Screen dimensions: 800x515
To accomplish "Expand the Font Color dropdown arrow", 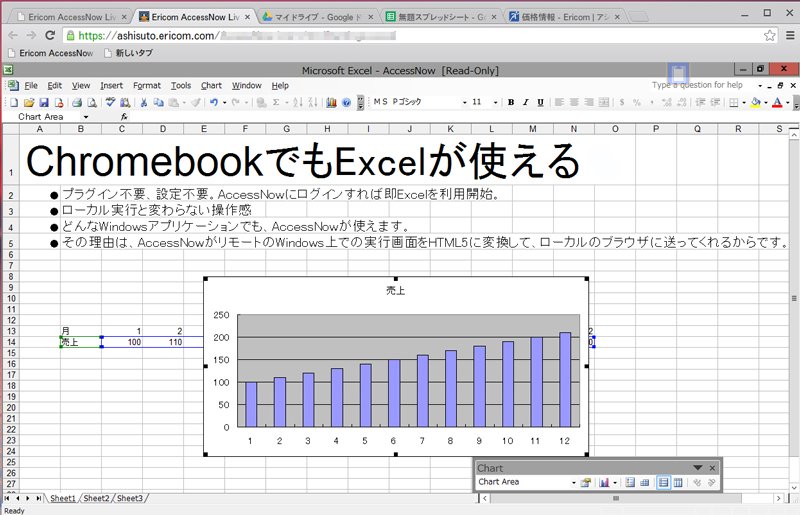I will 788,103.
